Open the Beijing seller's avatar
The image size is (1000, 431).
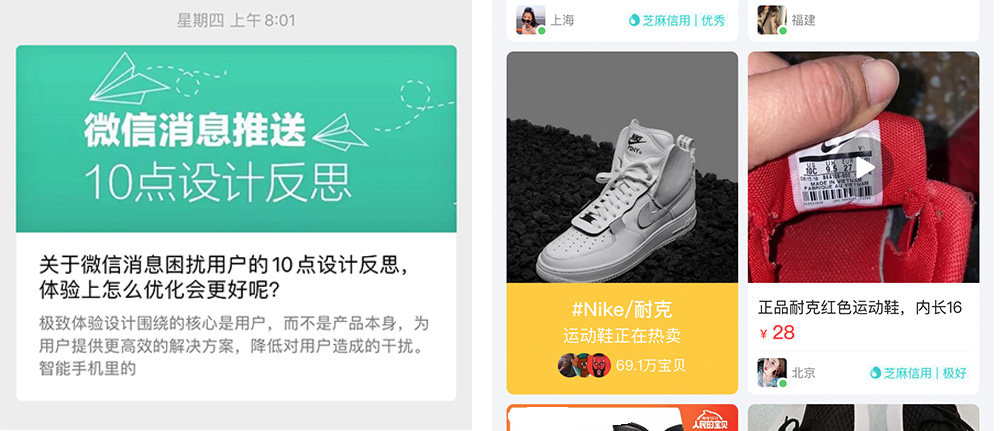click(772, 372)
